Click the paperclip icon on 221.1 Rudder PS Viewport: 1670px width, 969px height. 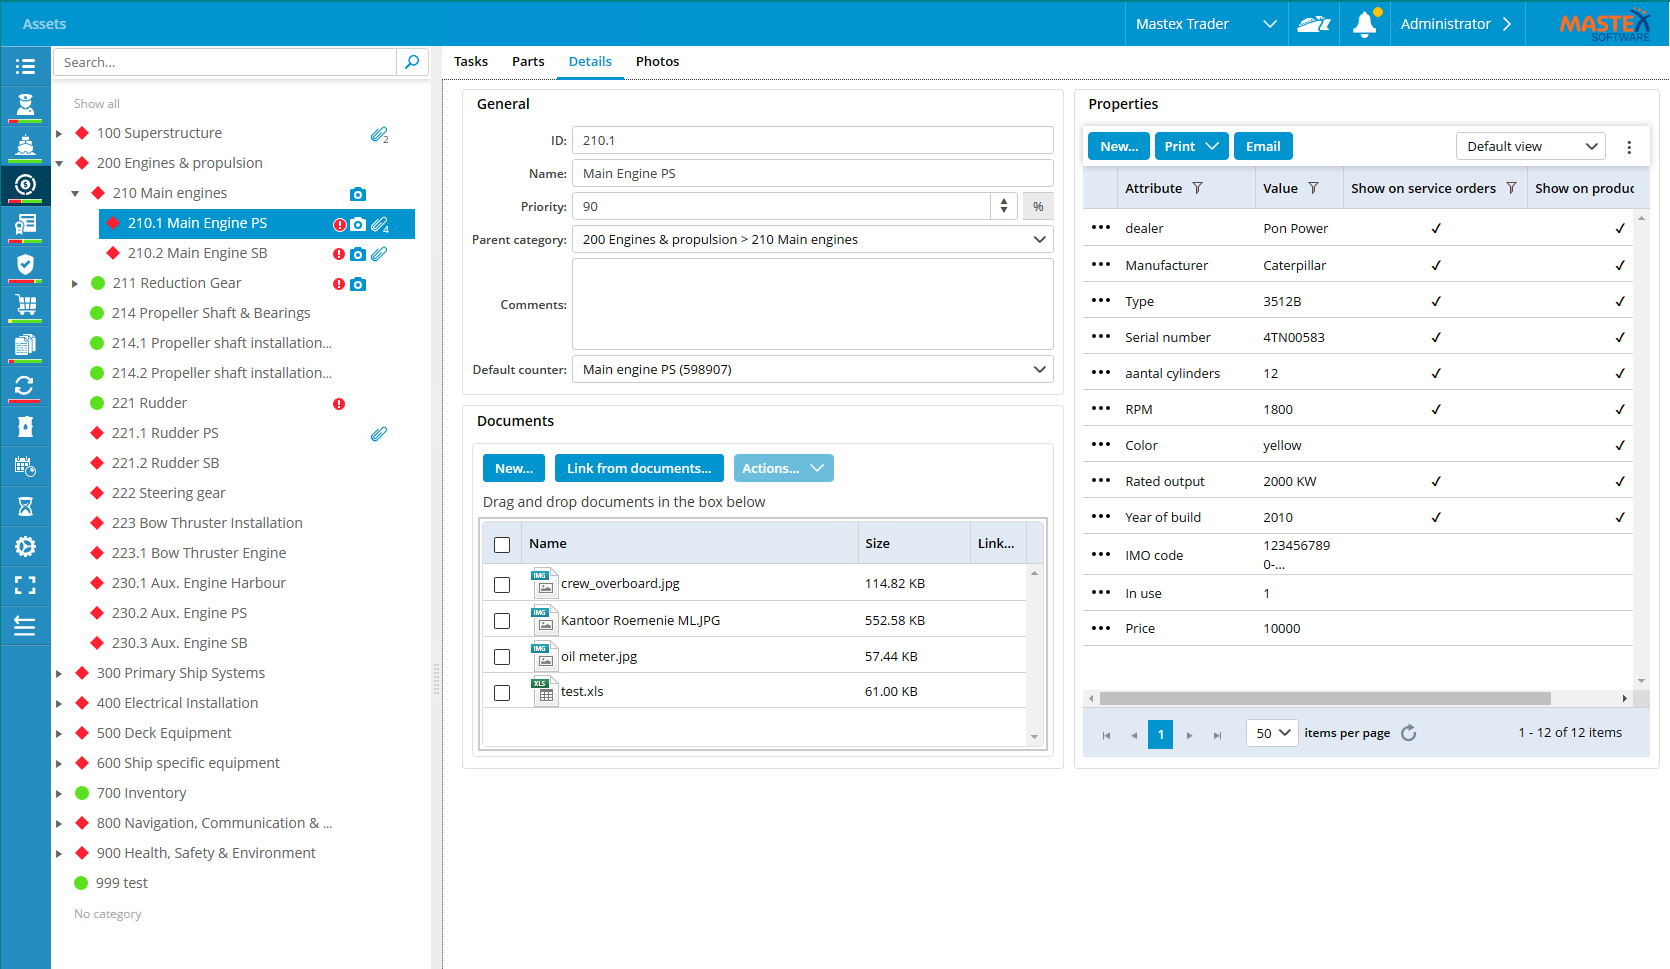[x=379, y=434]
